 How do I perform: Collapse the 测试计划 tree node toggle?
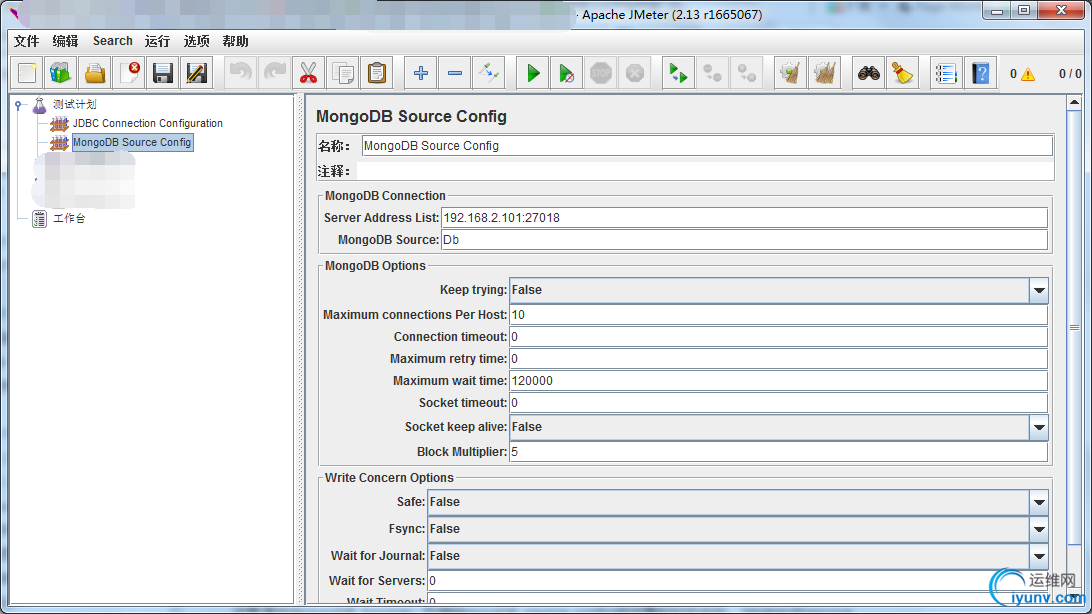coord(19,105)
